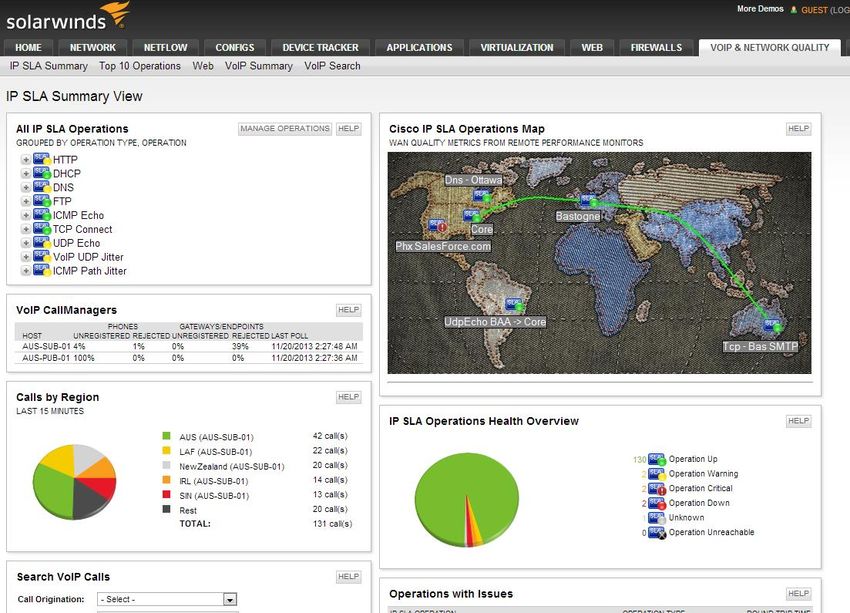Click the red SIN legend swatch
This screenshot has width=850, height=613.
coord(166,494)
